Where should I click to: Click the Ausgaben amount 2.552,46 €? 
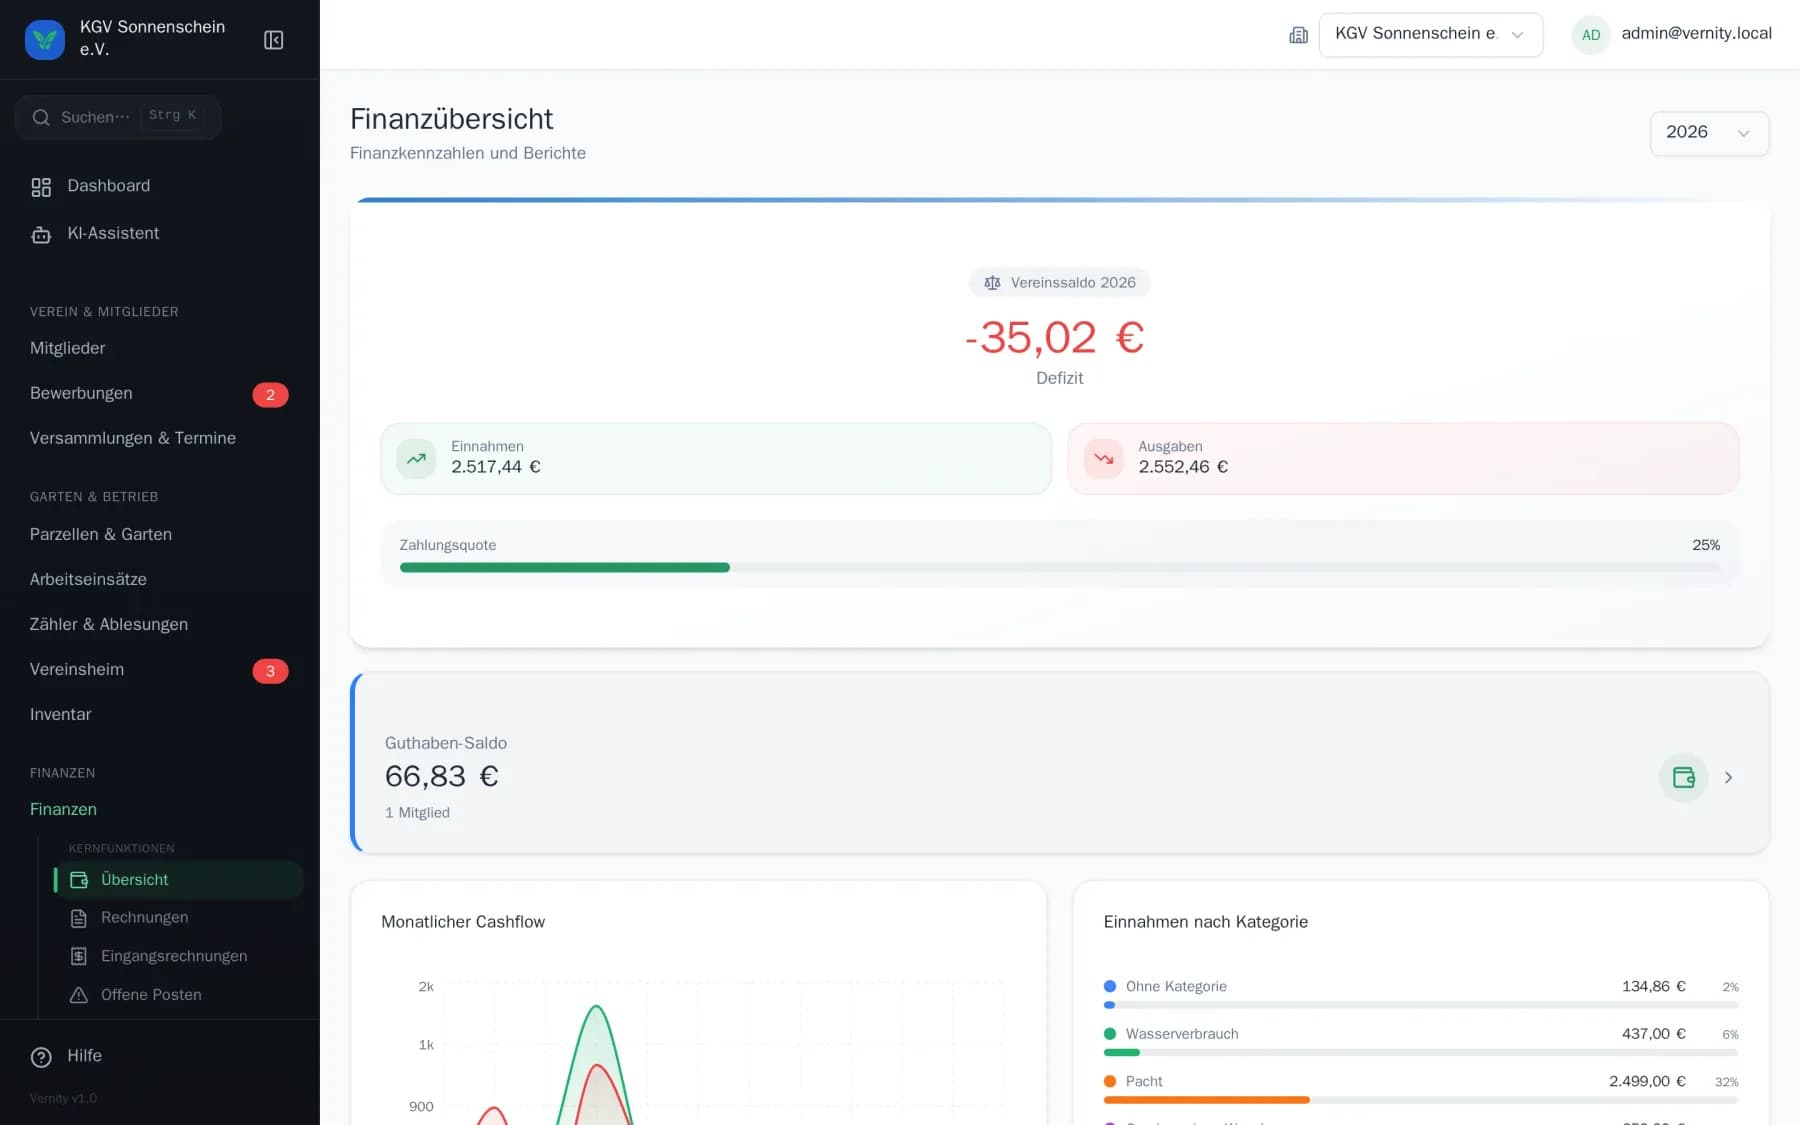1183,467
